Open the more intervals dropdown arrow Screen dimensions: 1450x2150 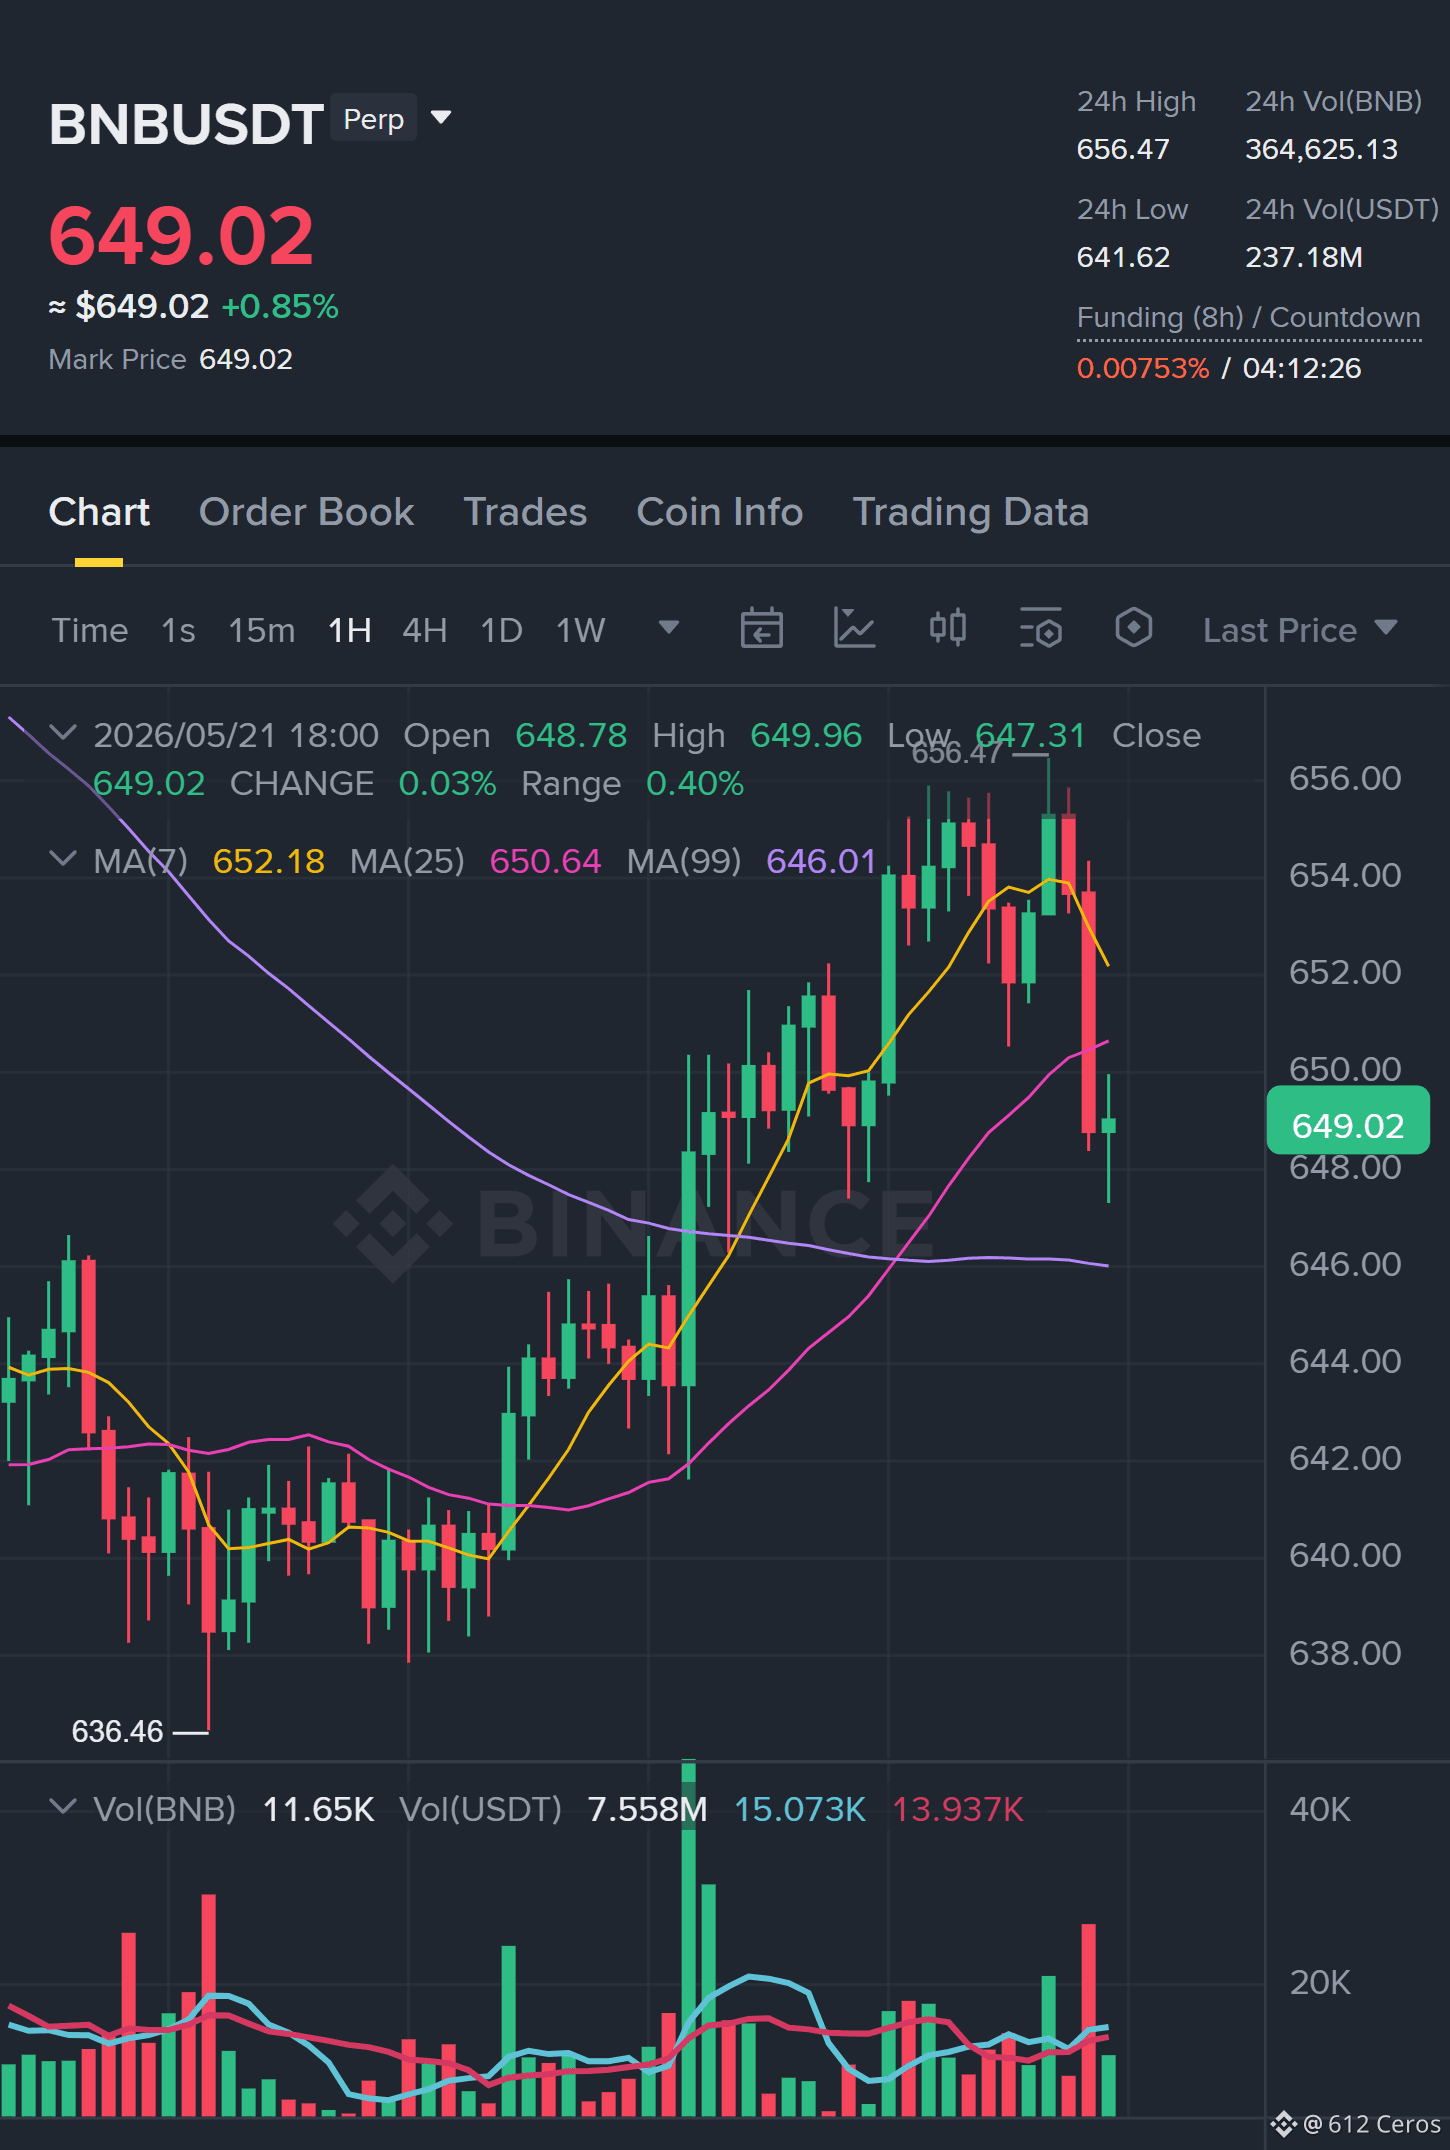click(x=669, y=628)
